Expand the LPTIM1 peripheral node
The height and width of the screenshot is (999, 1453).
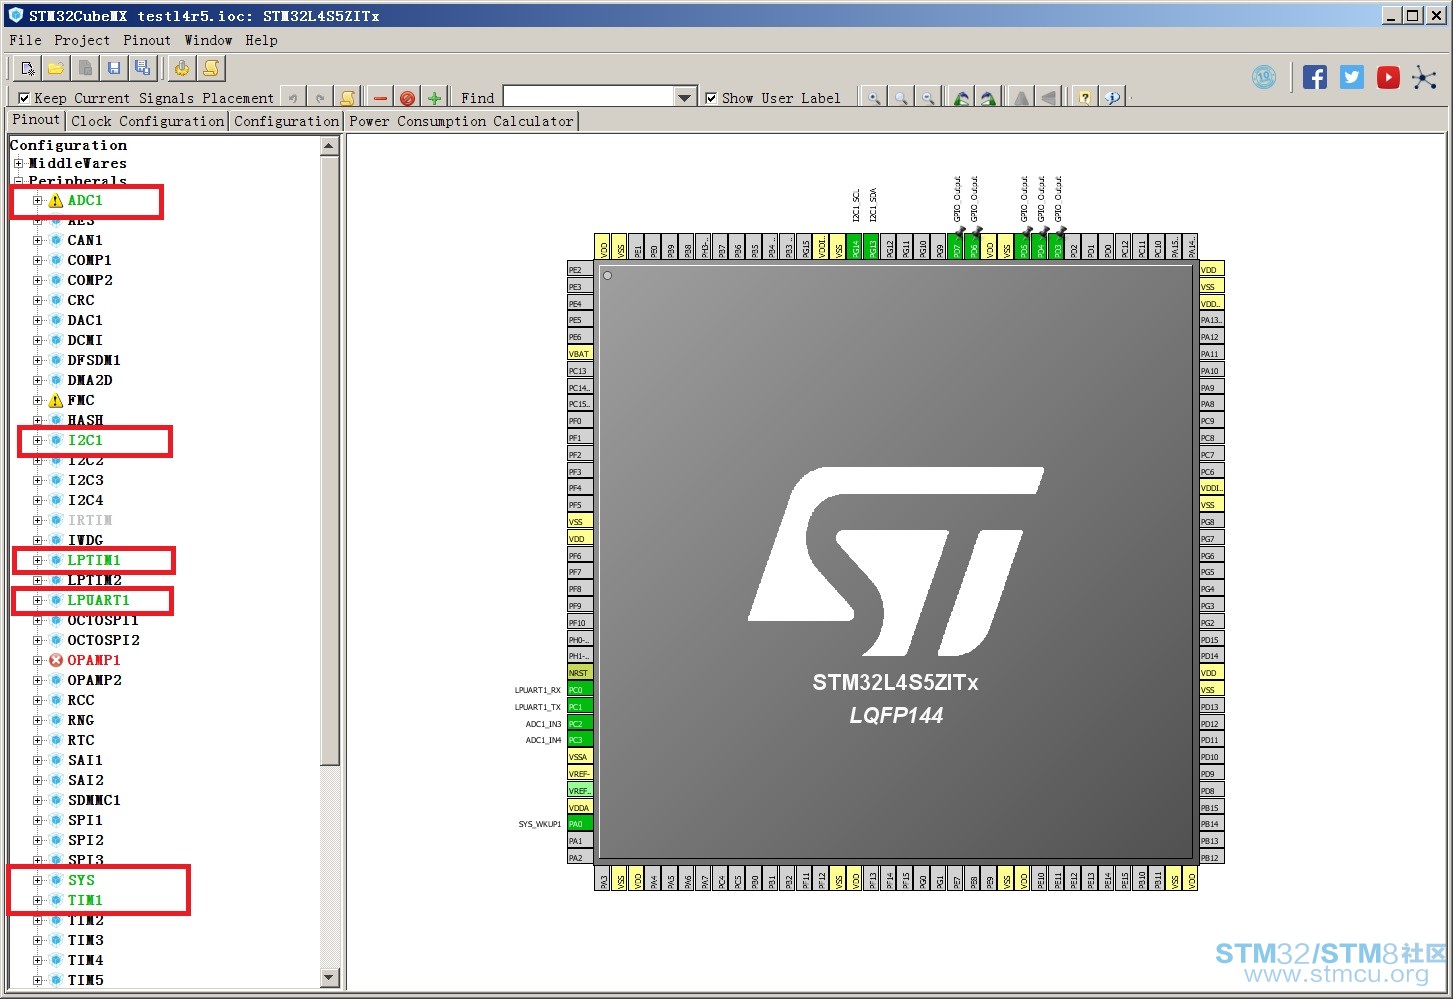coord(38,560)
